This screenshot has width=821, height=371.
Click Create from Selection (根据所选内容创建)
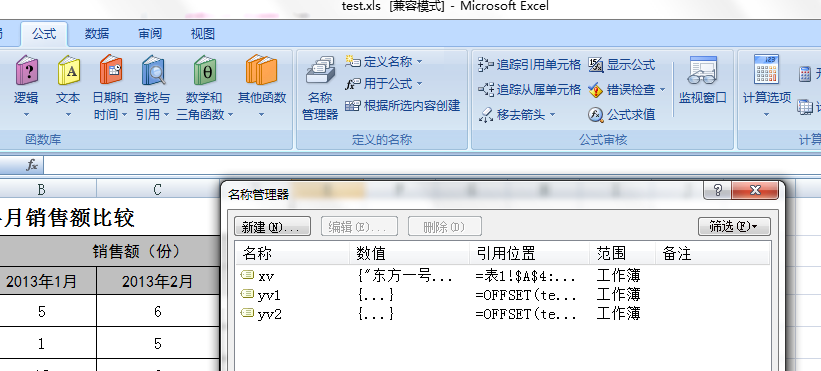[x=403, y=106]
